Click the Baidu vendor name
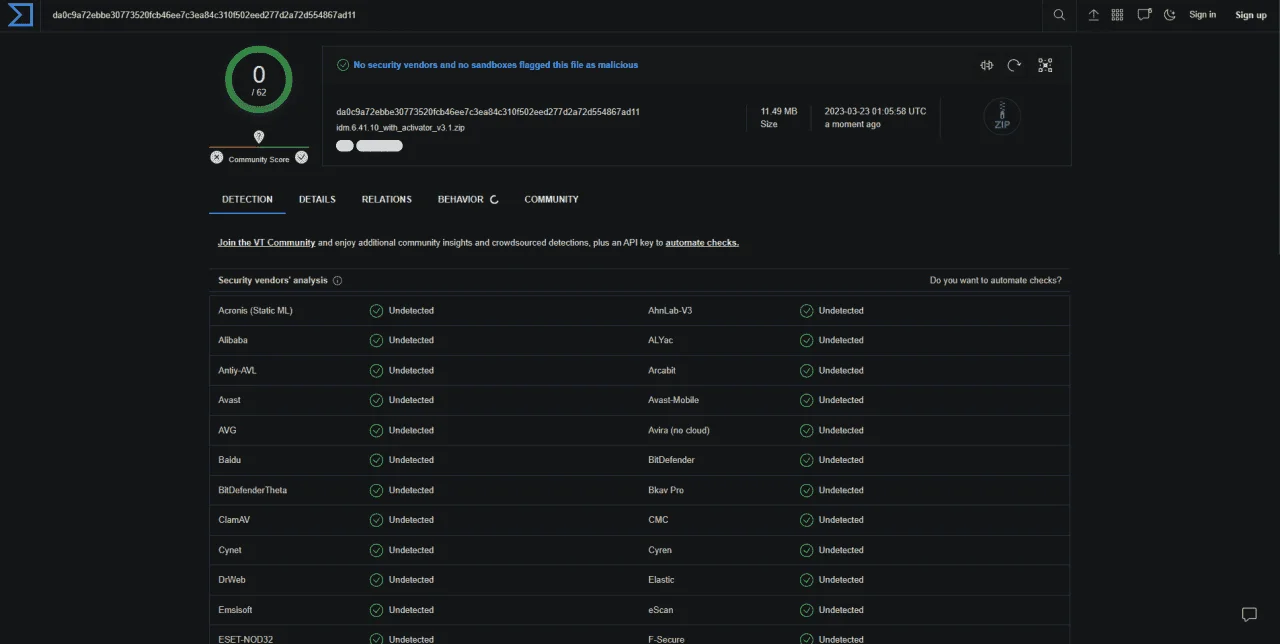The width and height of the screenshot is (1280, 644). click(x=230, y=460)
